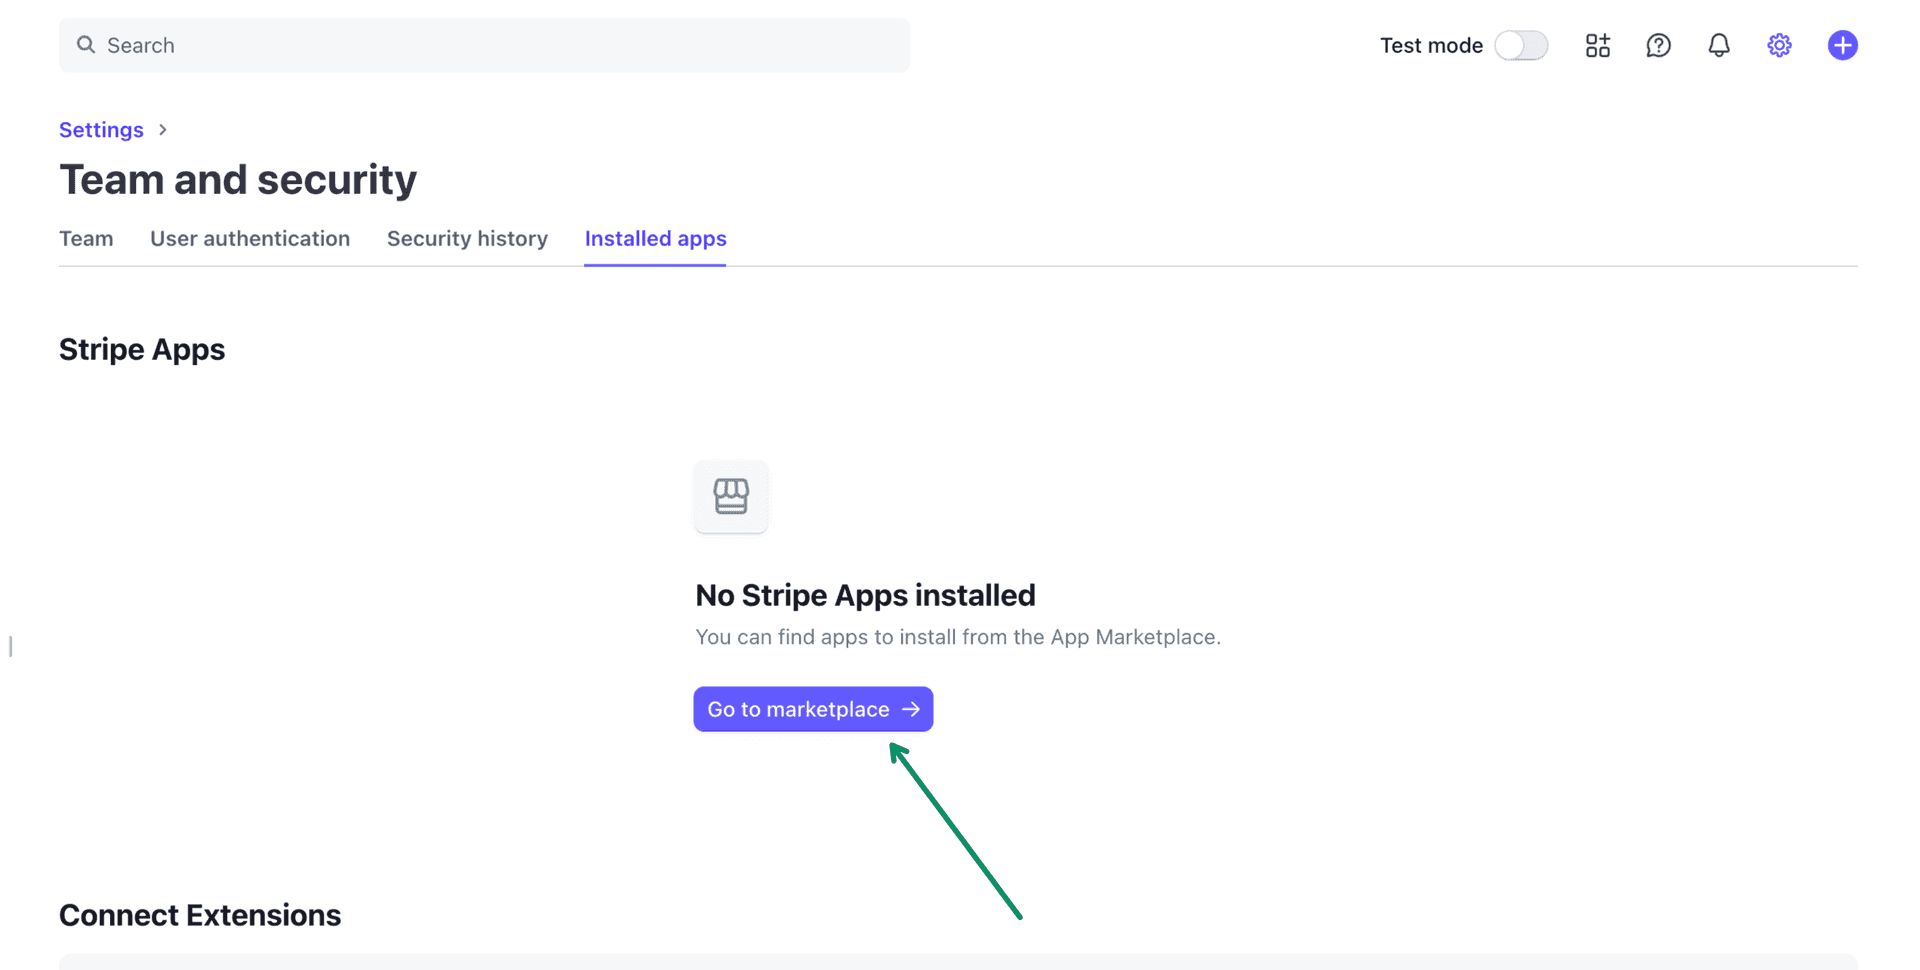Click the Search input field
The width and height of the screenshot is (1920, 970).
pyautogui.click(x=484, y=45)
